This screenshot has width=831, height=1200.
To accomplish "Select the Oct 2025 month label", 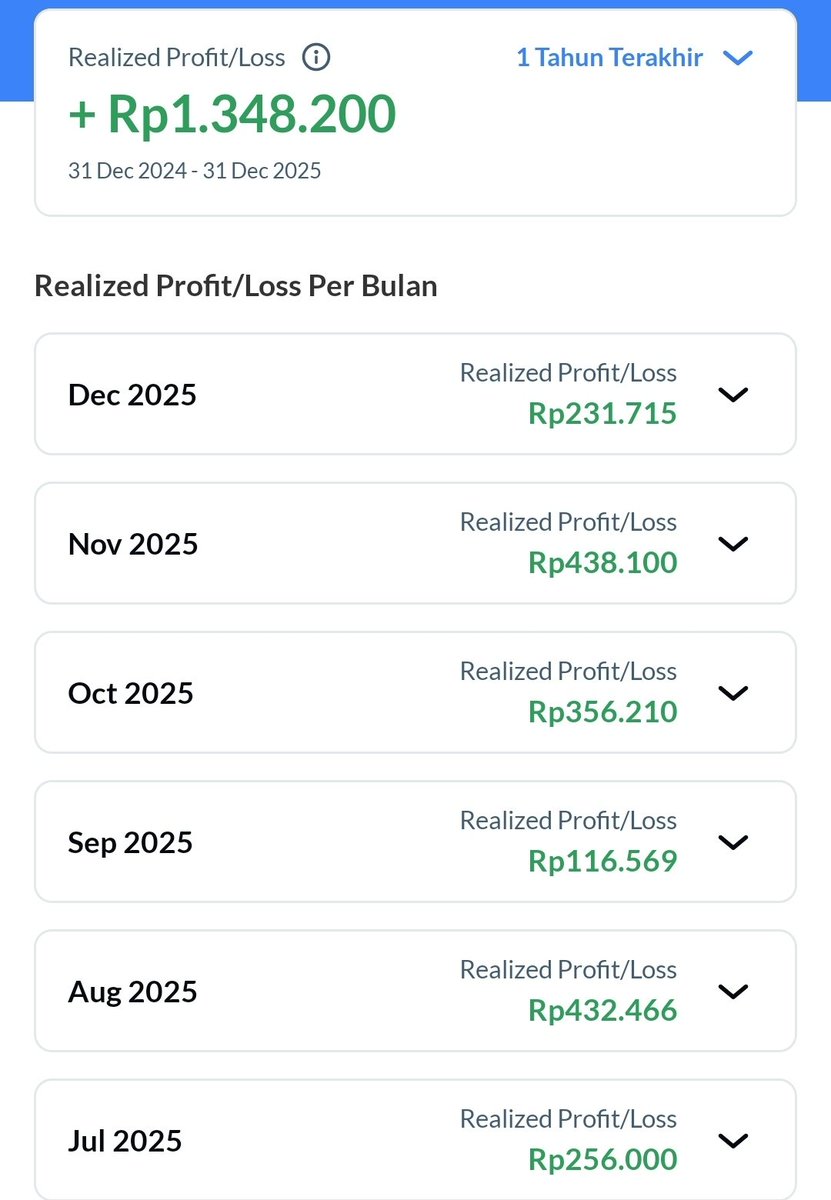I will [130, 693].
